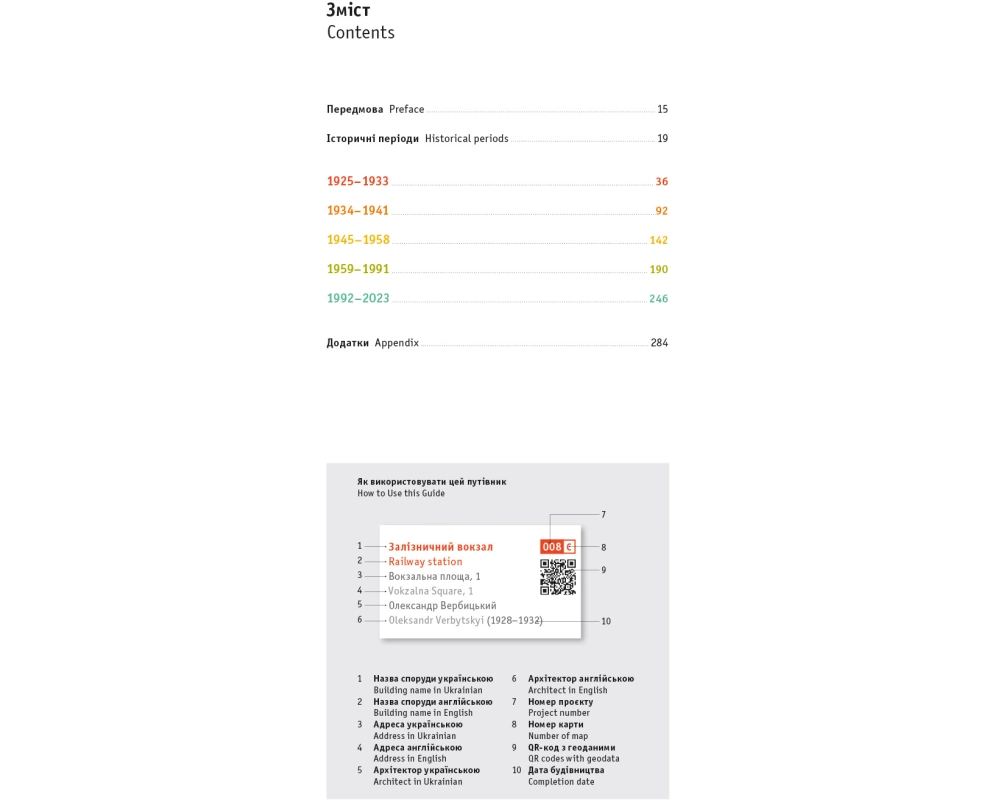This screenshot has width=1000, height=800.
Task: Click the completion date (1928–1932)
Action: click(514, 620)
